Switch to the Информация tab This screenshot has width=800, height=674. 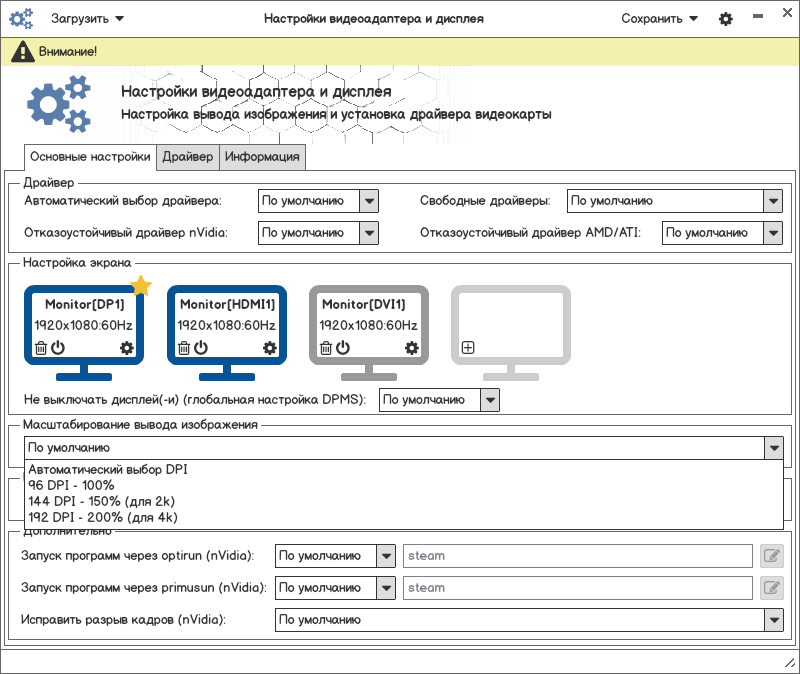click(262, 157)
